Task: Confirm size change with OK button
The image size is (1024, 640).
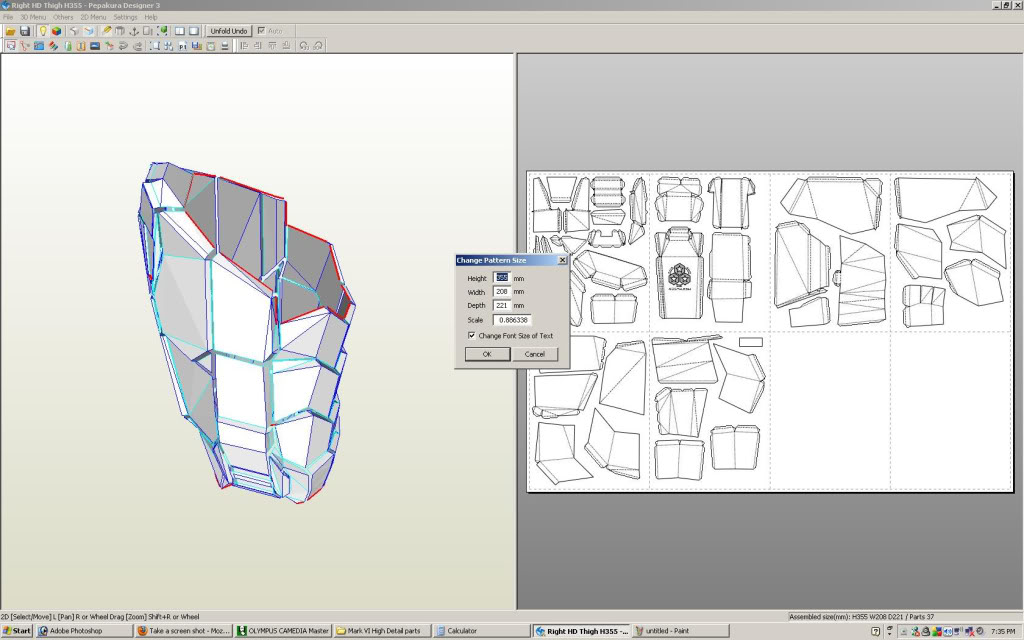Action: pyautogui.click(x=487, y=354)
